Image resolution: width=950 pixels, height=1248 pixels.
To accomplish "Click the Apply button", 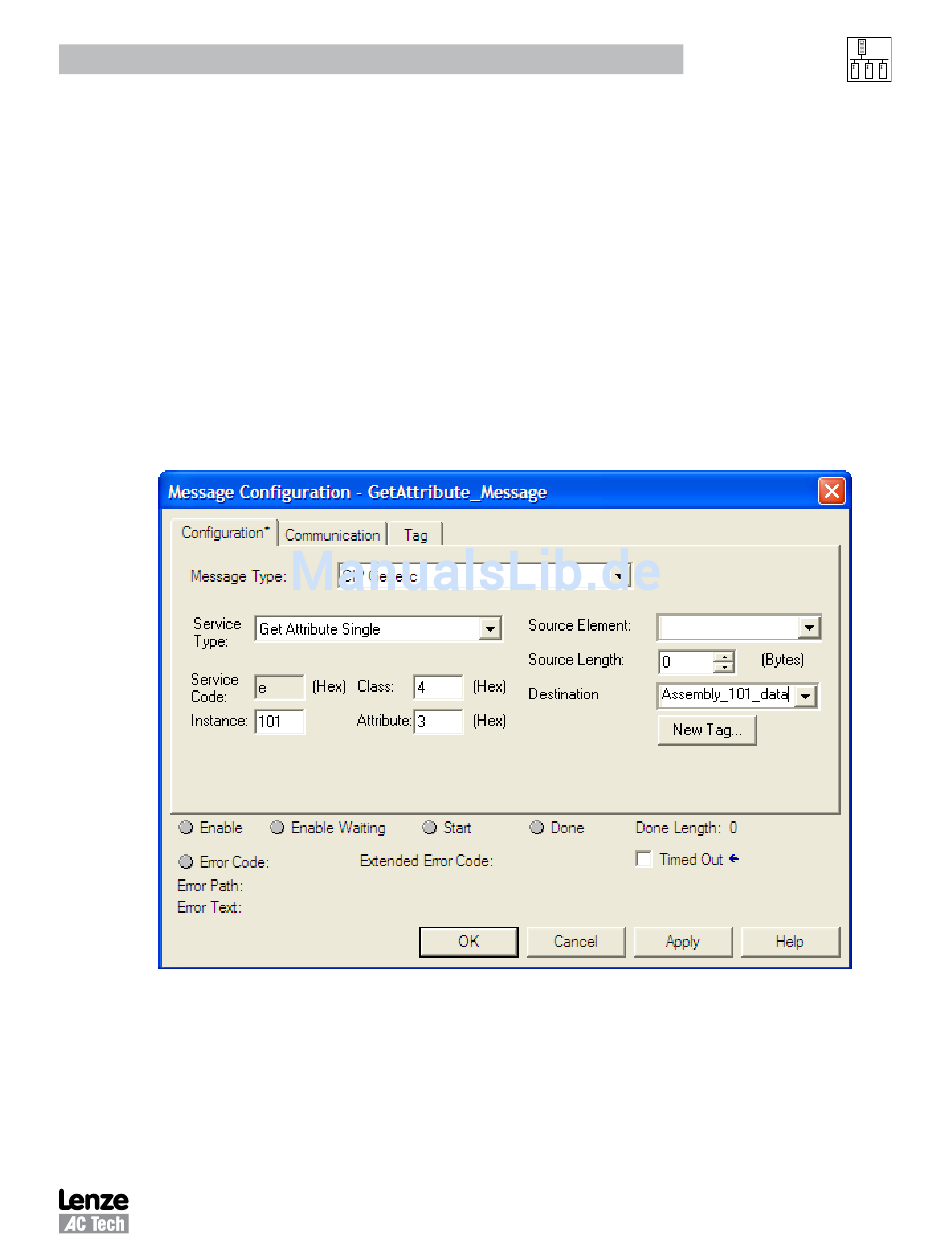I will point(683,942).
